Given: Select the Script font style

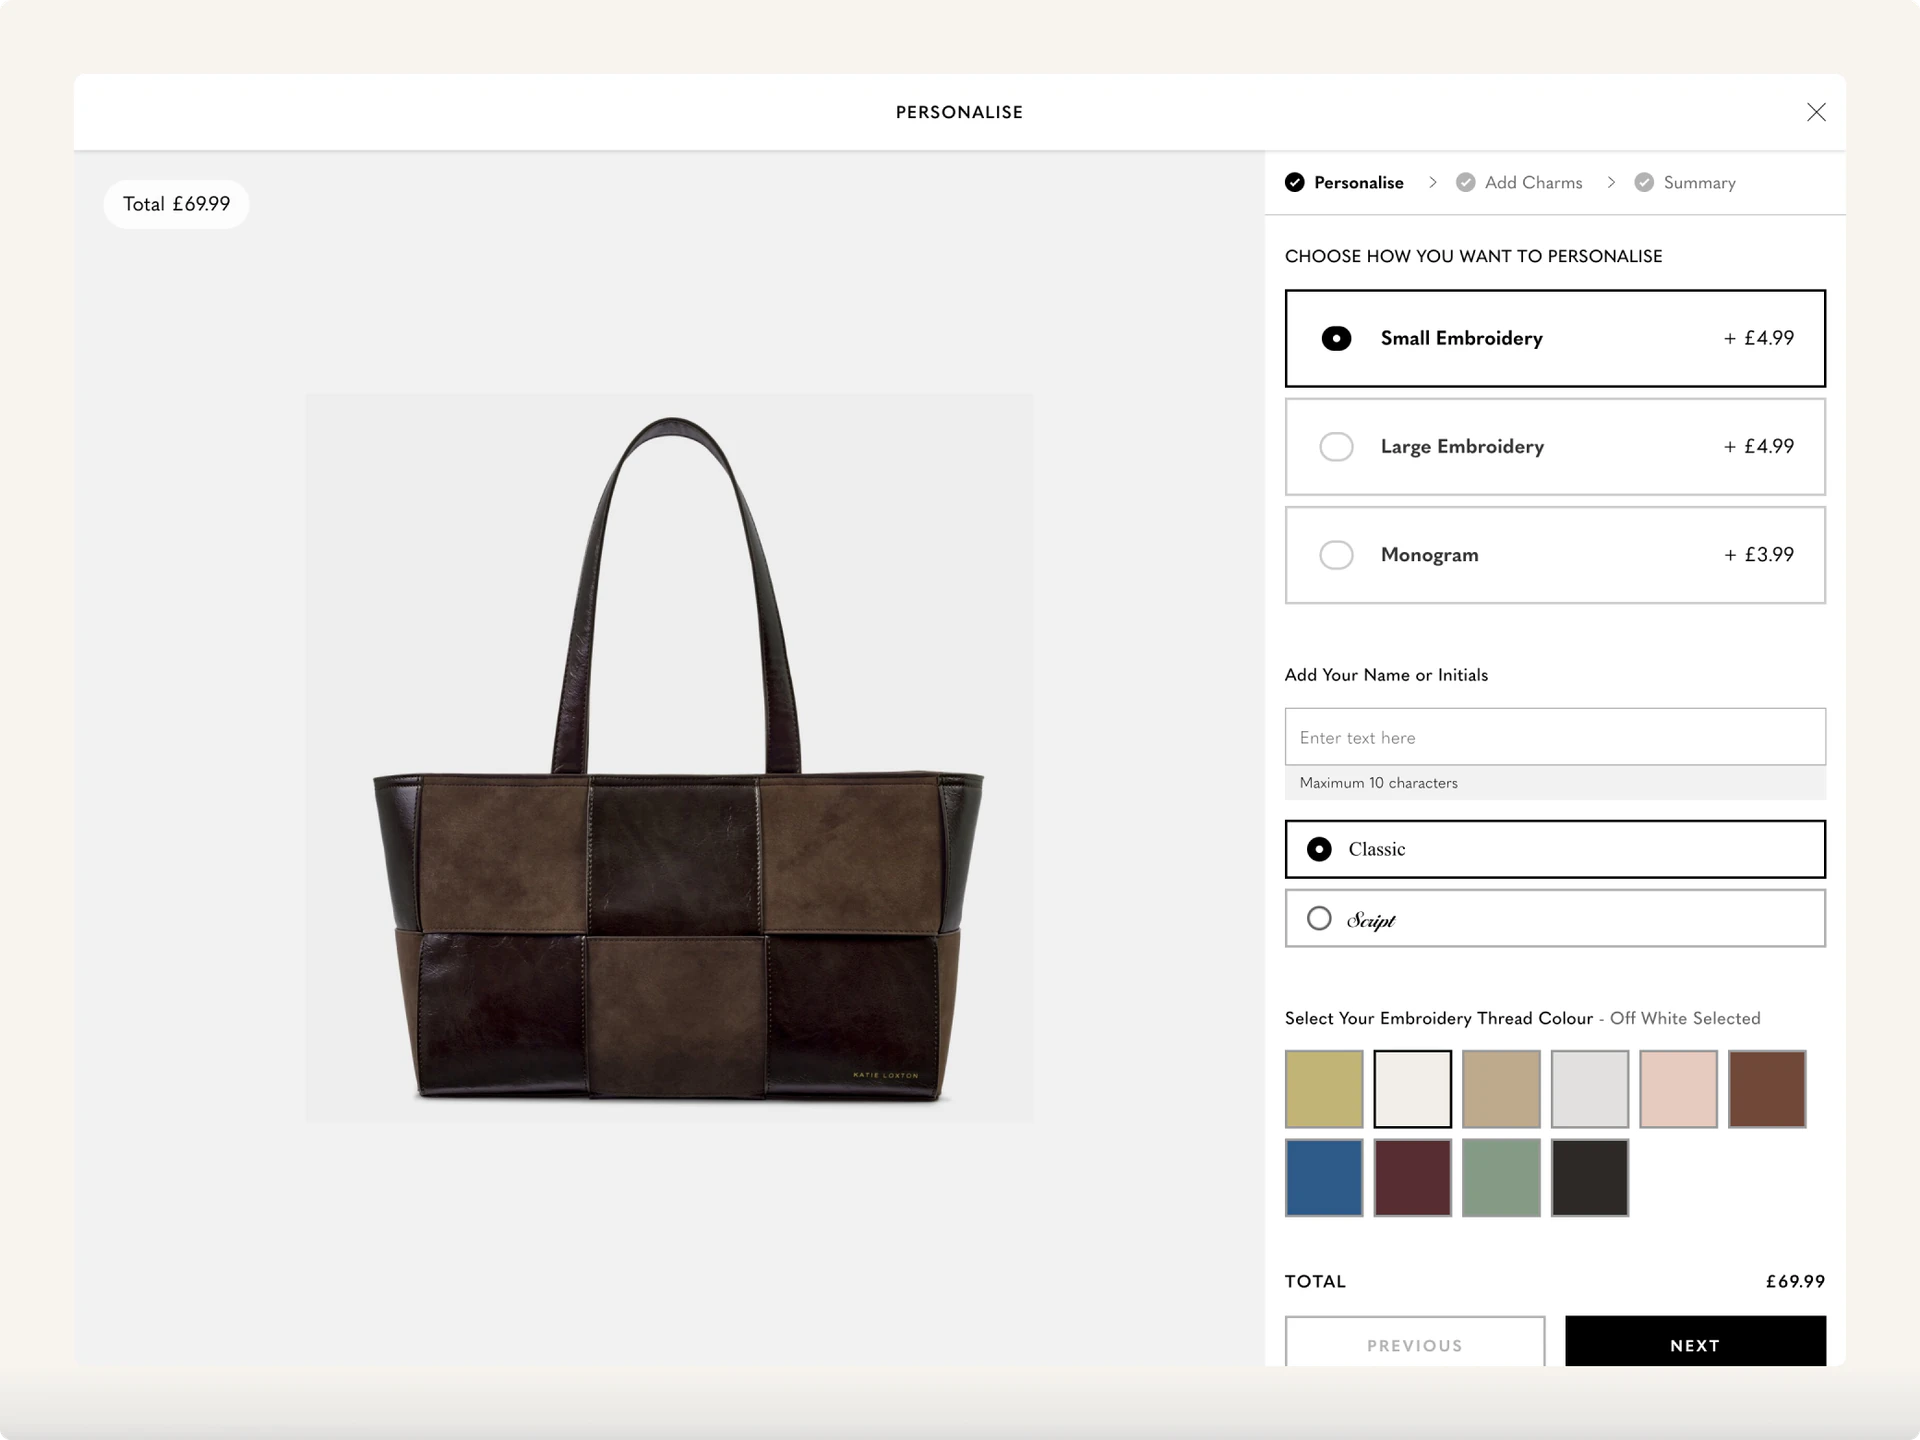Looking at the screenshot, I should click(x=1555, y=918).
